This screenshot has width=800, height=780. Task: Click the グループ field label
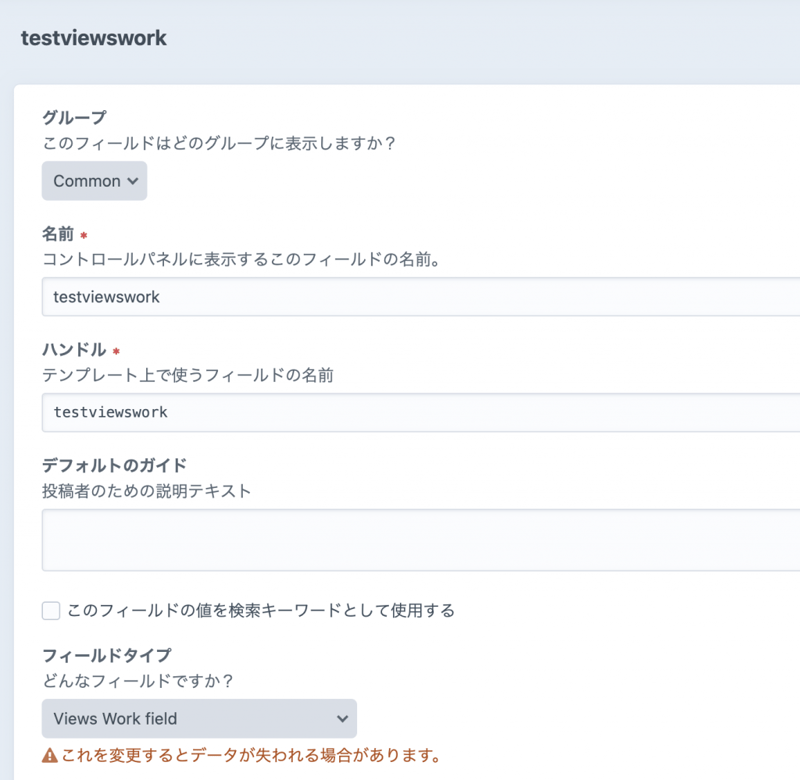click(x=74, y=117)
